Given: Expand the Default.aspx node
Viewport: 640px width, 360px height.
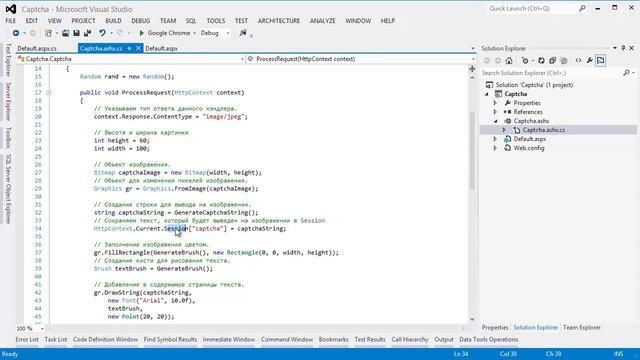Looking at the screenshot, I should pyautogui.click(x=495, y=139).
